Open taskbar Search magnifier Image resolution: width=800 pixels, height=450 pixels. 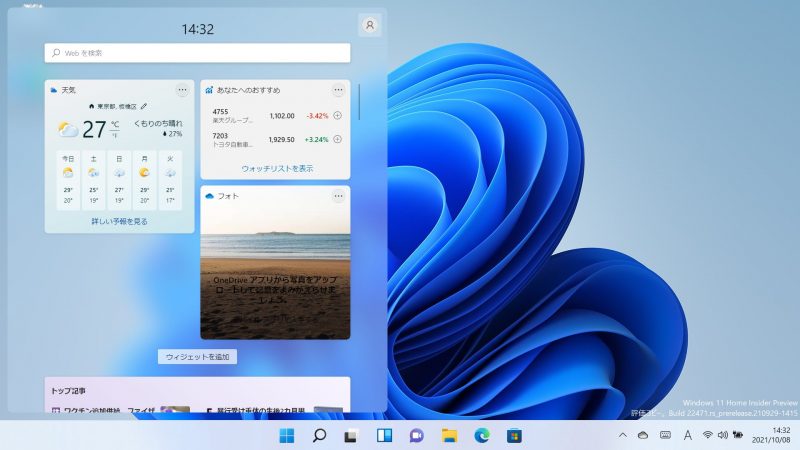coord(319,435)
